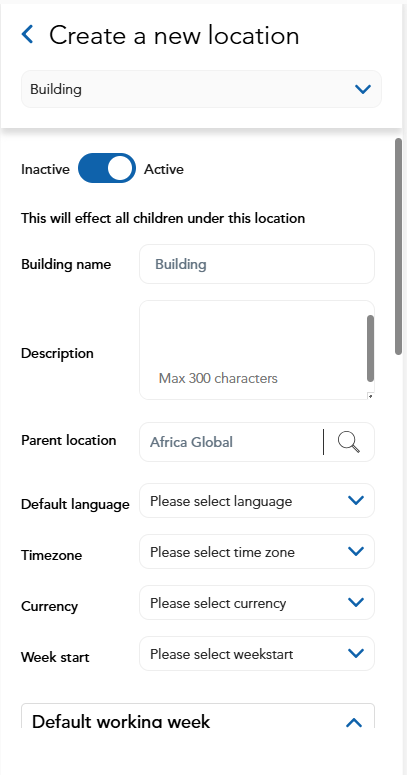
Task: Click the chevron arrow beside Please select language
Action: [x=356, y=500]
